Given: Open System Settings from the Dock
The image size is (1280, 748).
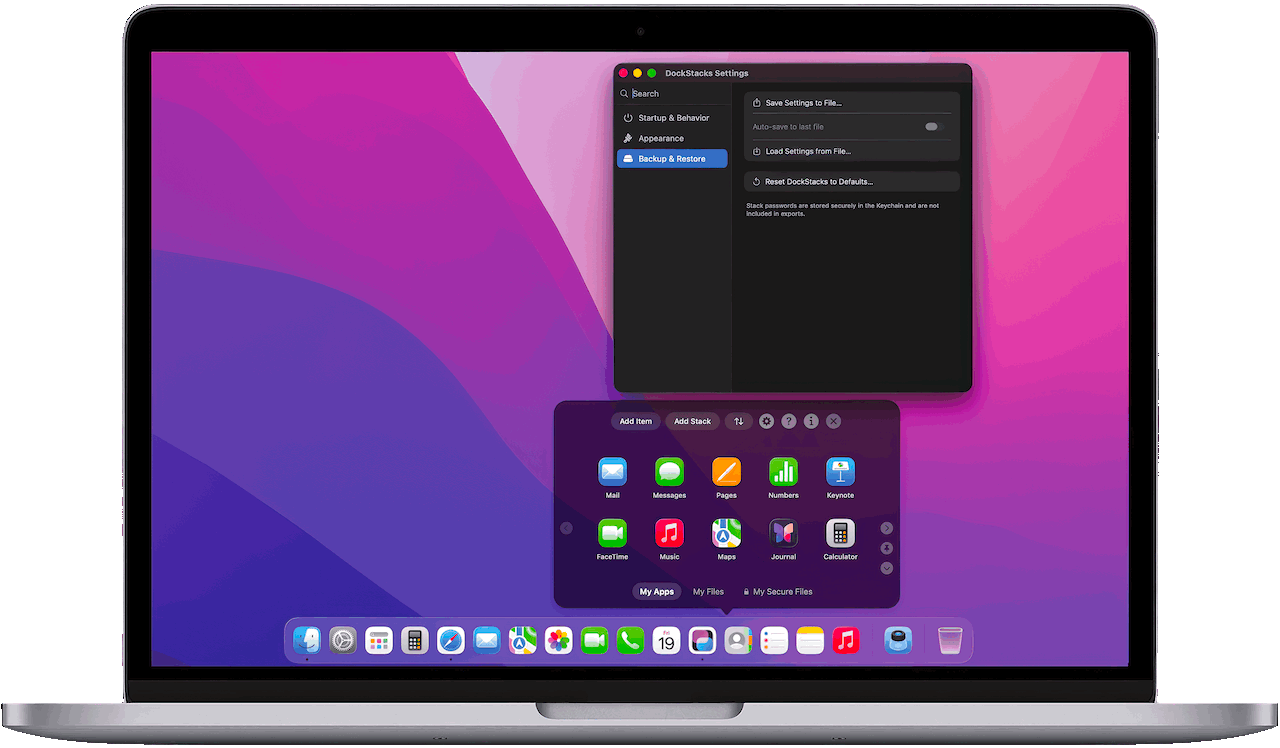Looking at the screenshot, I should tap(343, 640).
